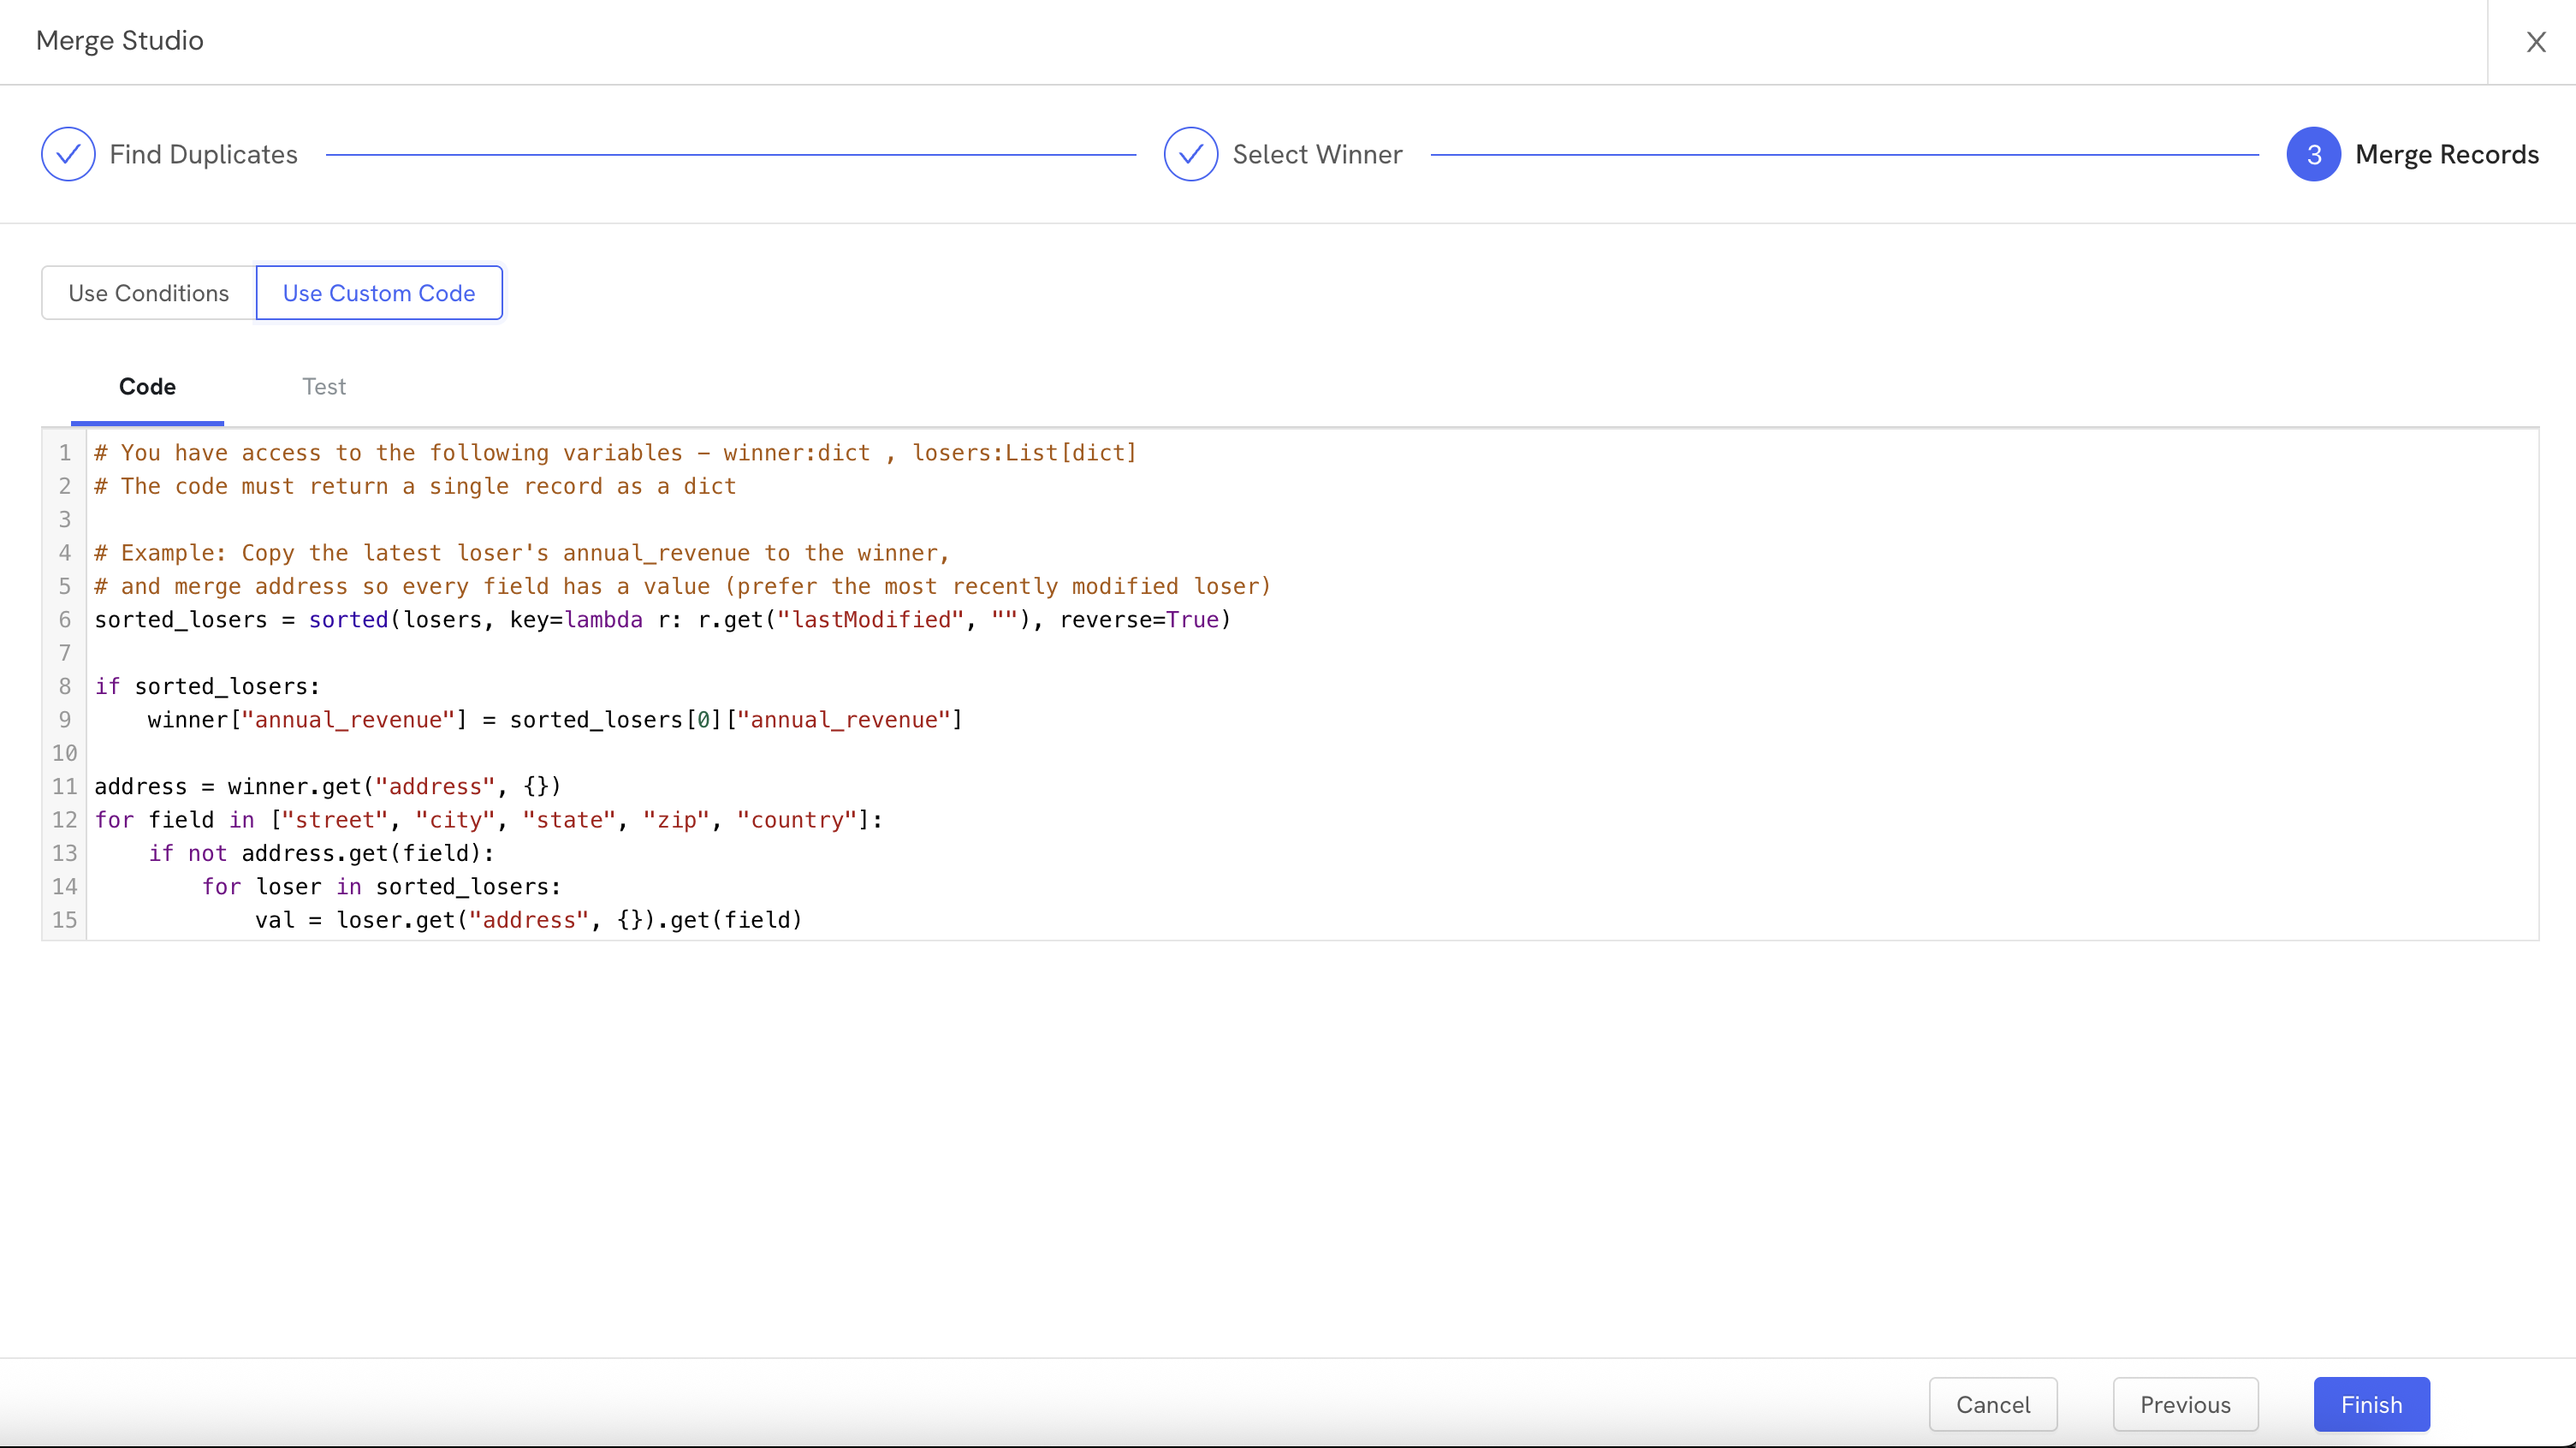This screenshot has width=2576, height=1448.
Task: Click the address = winner.get line
Action: coord(328,786)
